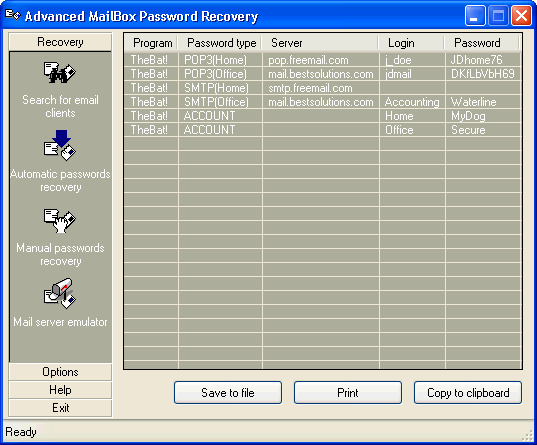Viewport: 537px width, 445px height.
Task: Sort by the Program column header
Action: (151, 43)
